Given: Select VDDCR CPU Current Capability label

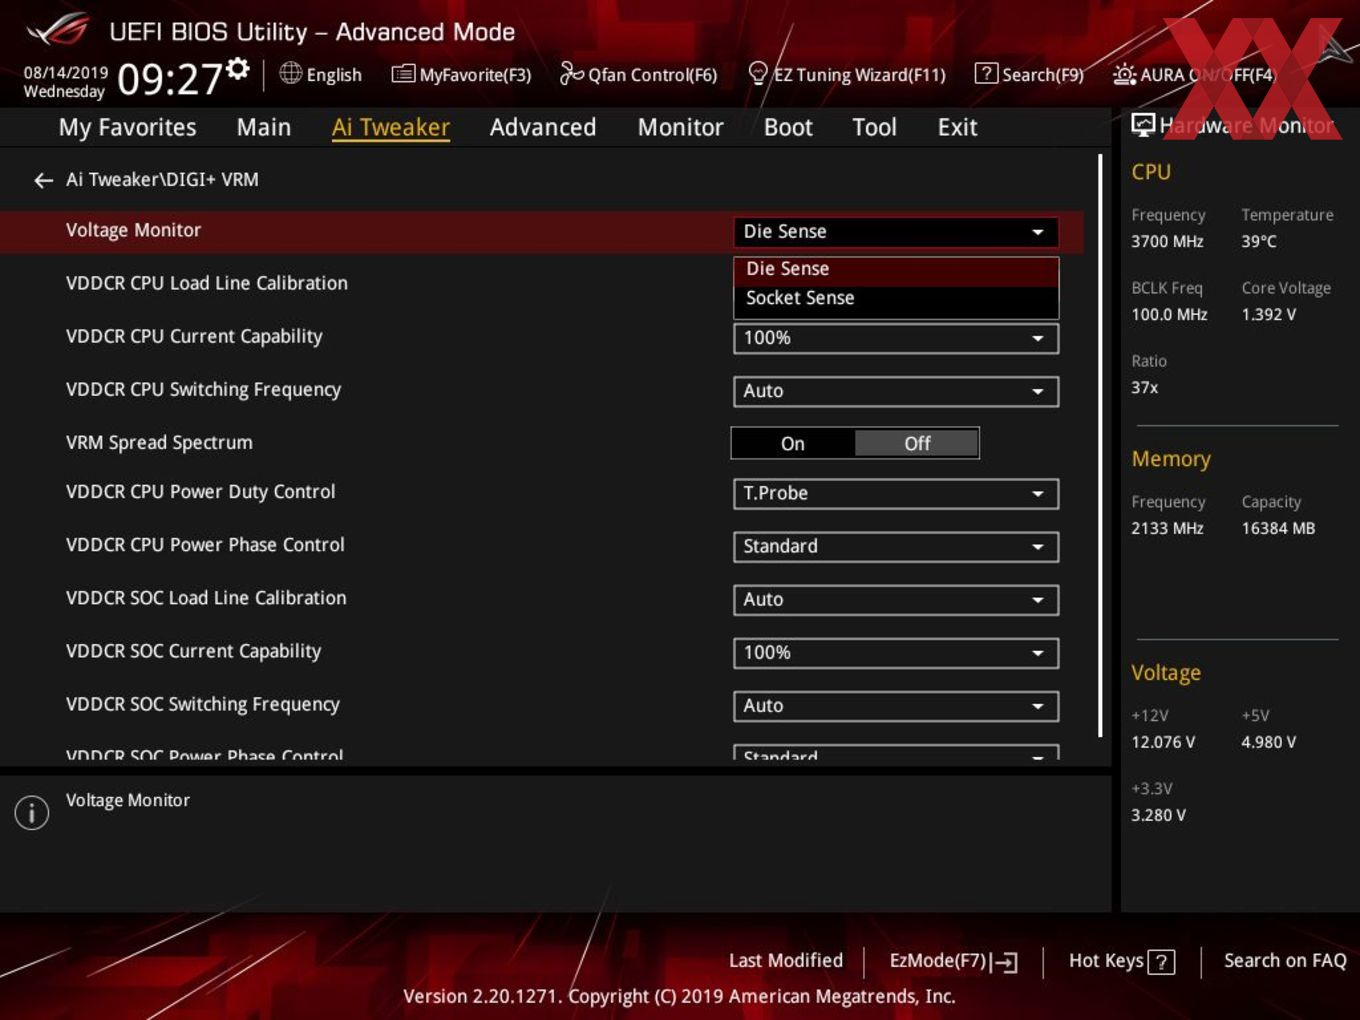Looking at the screenshot, I should (x=194, y=337).
